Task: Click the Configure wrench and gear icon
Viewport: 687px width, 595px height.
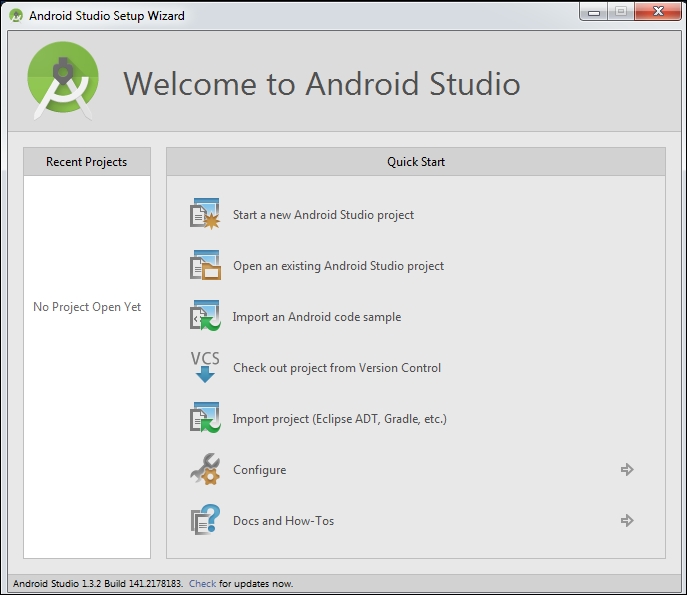Action: click(x=205, y=469)
